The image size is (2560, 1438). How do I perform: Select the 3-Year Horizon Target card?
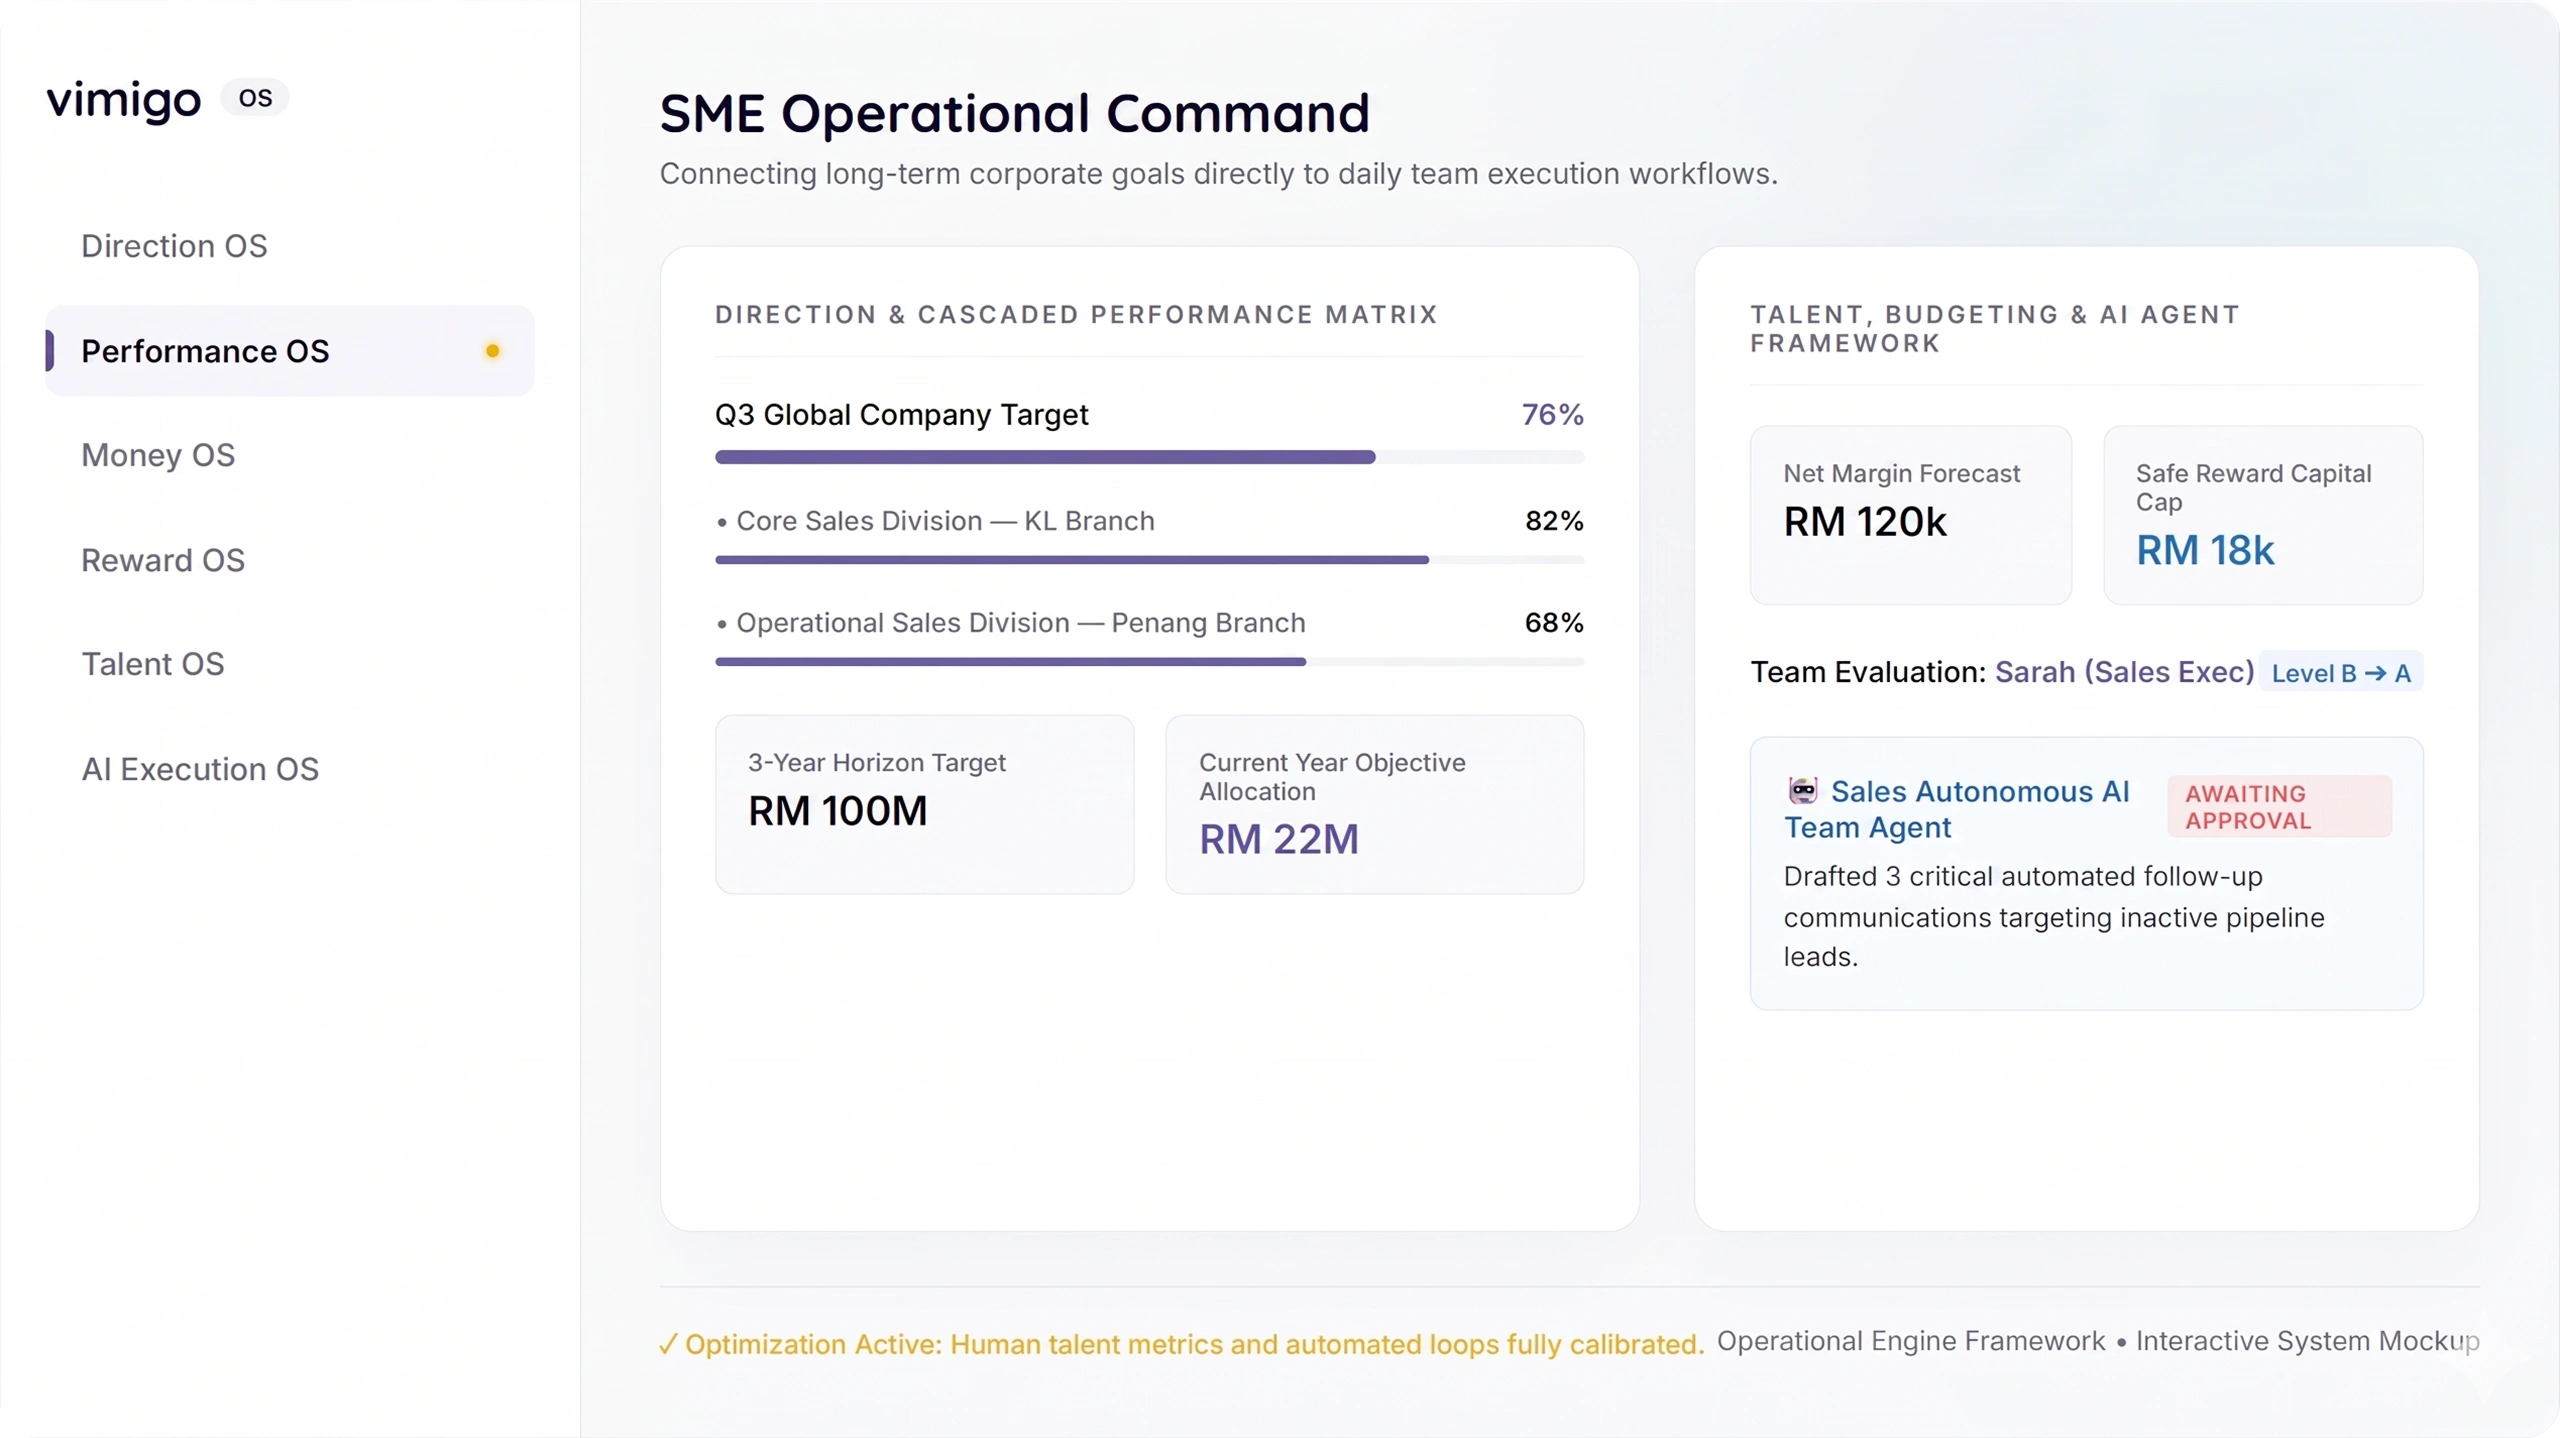pos(924,804)
